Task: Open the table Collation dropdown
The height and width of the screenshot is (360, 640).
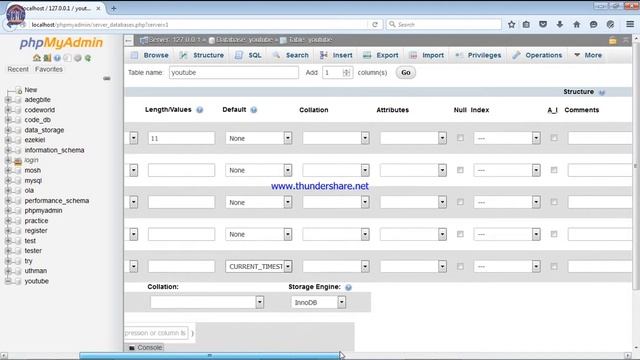Action: click(207, 302)
